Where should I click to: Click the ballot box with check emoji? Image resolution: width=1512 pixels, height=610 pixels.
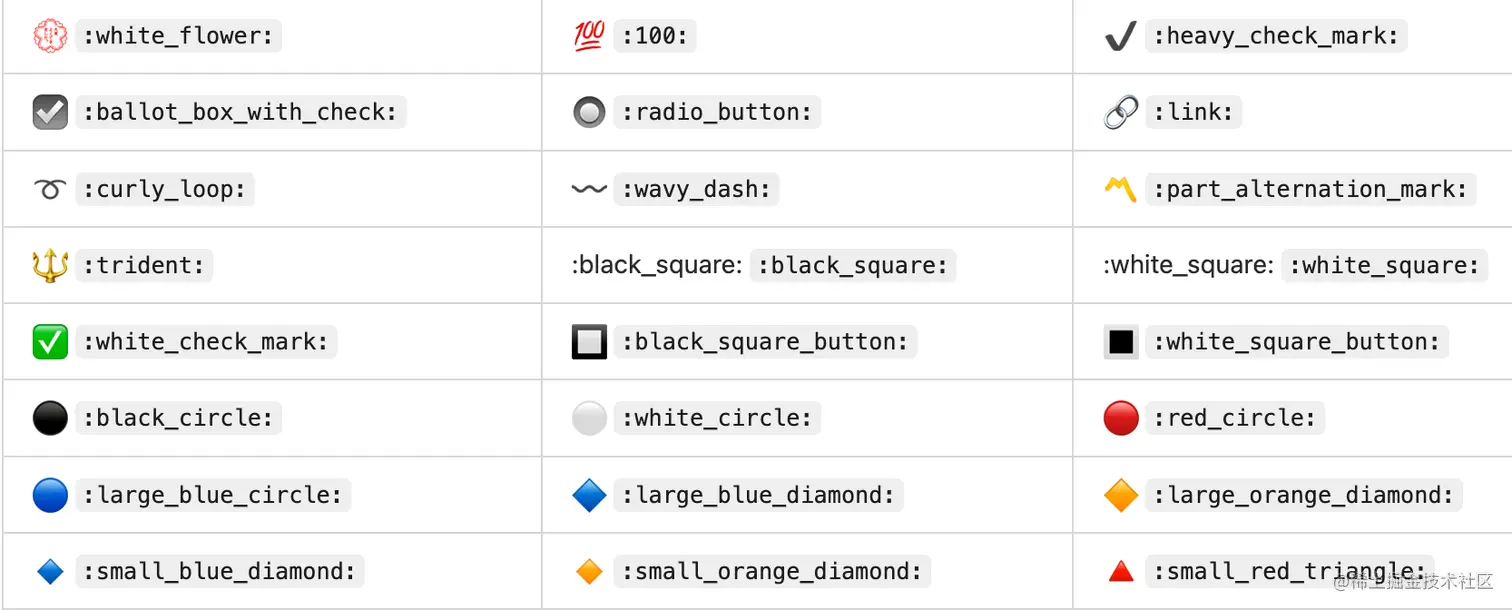(50, 112)
